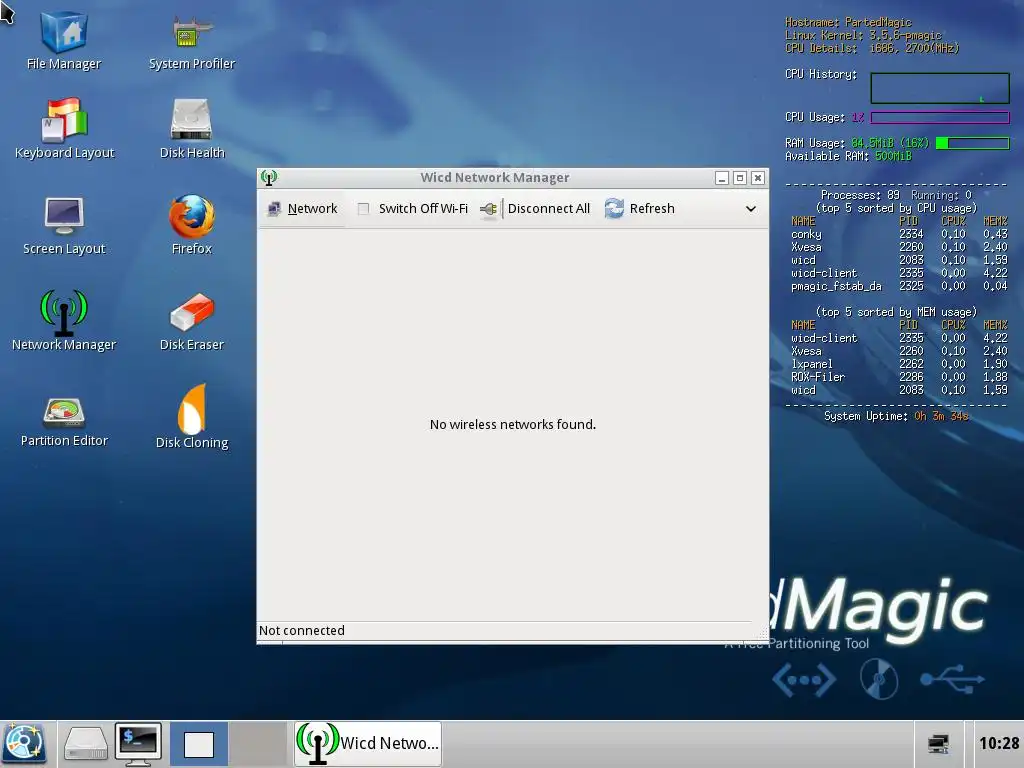Viewport: 1024px width, 768px height.
Task: Open the File Manager desktop icon
Action: 64,40
